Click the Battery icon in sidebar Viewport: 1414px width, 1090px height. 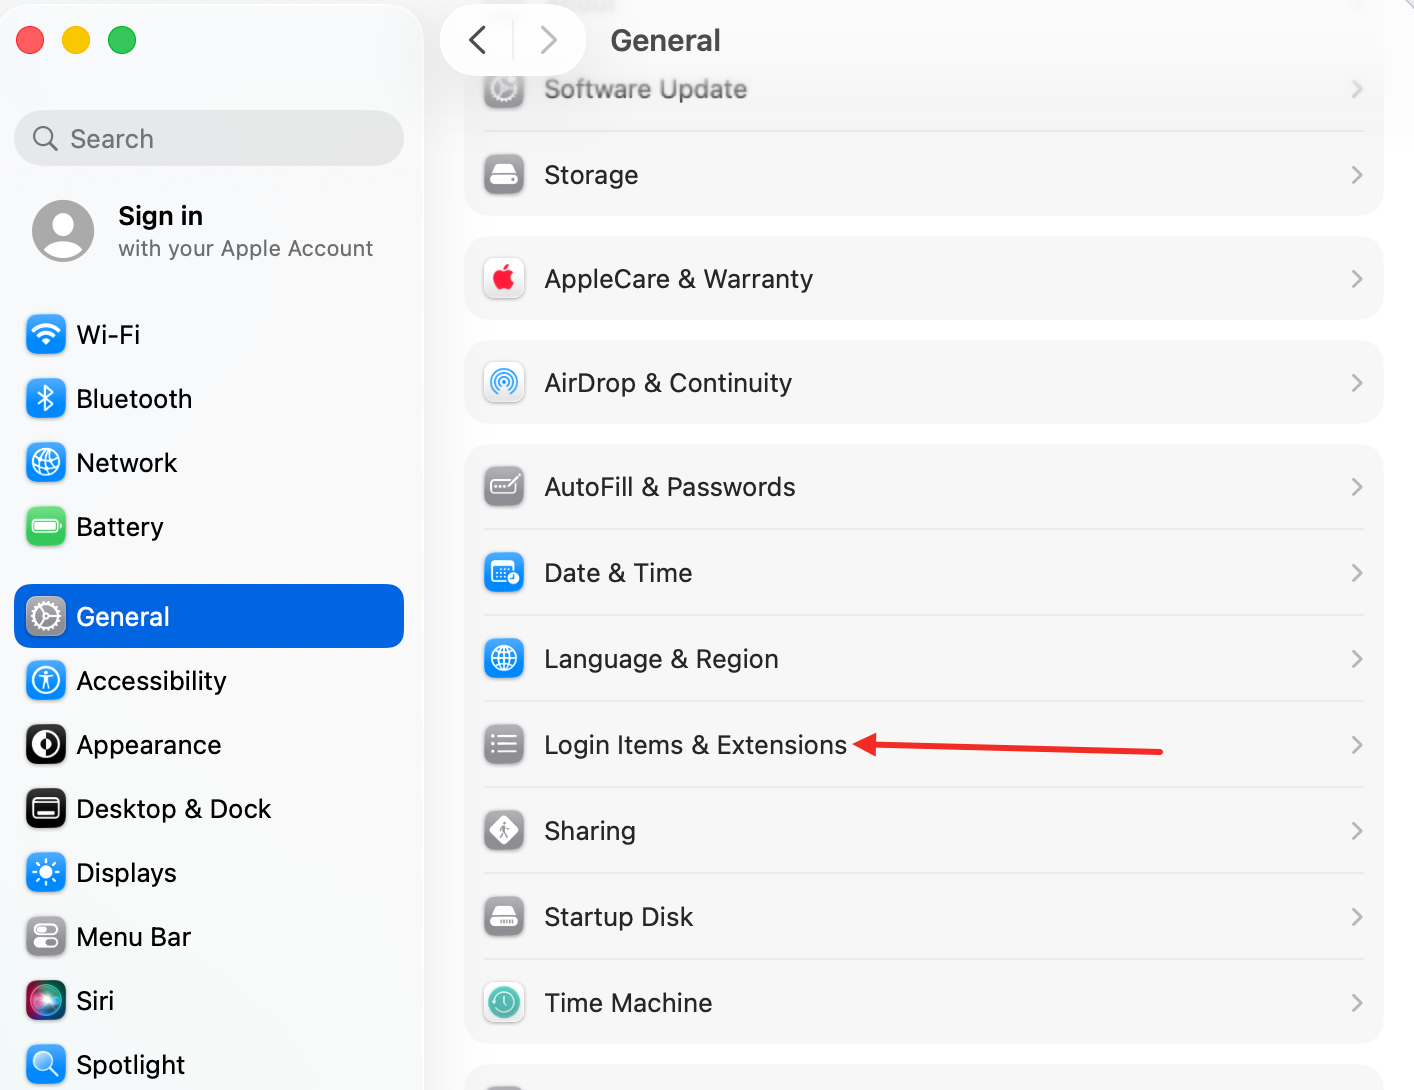[x=46, y=527]
